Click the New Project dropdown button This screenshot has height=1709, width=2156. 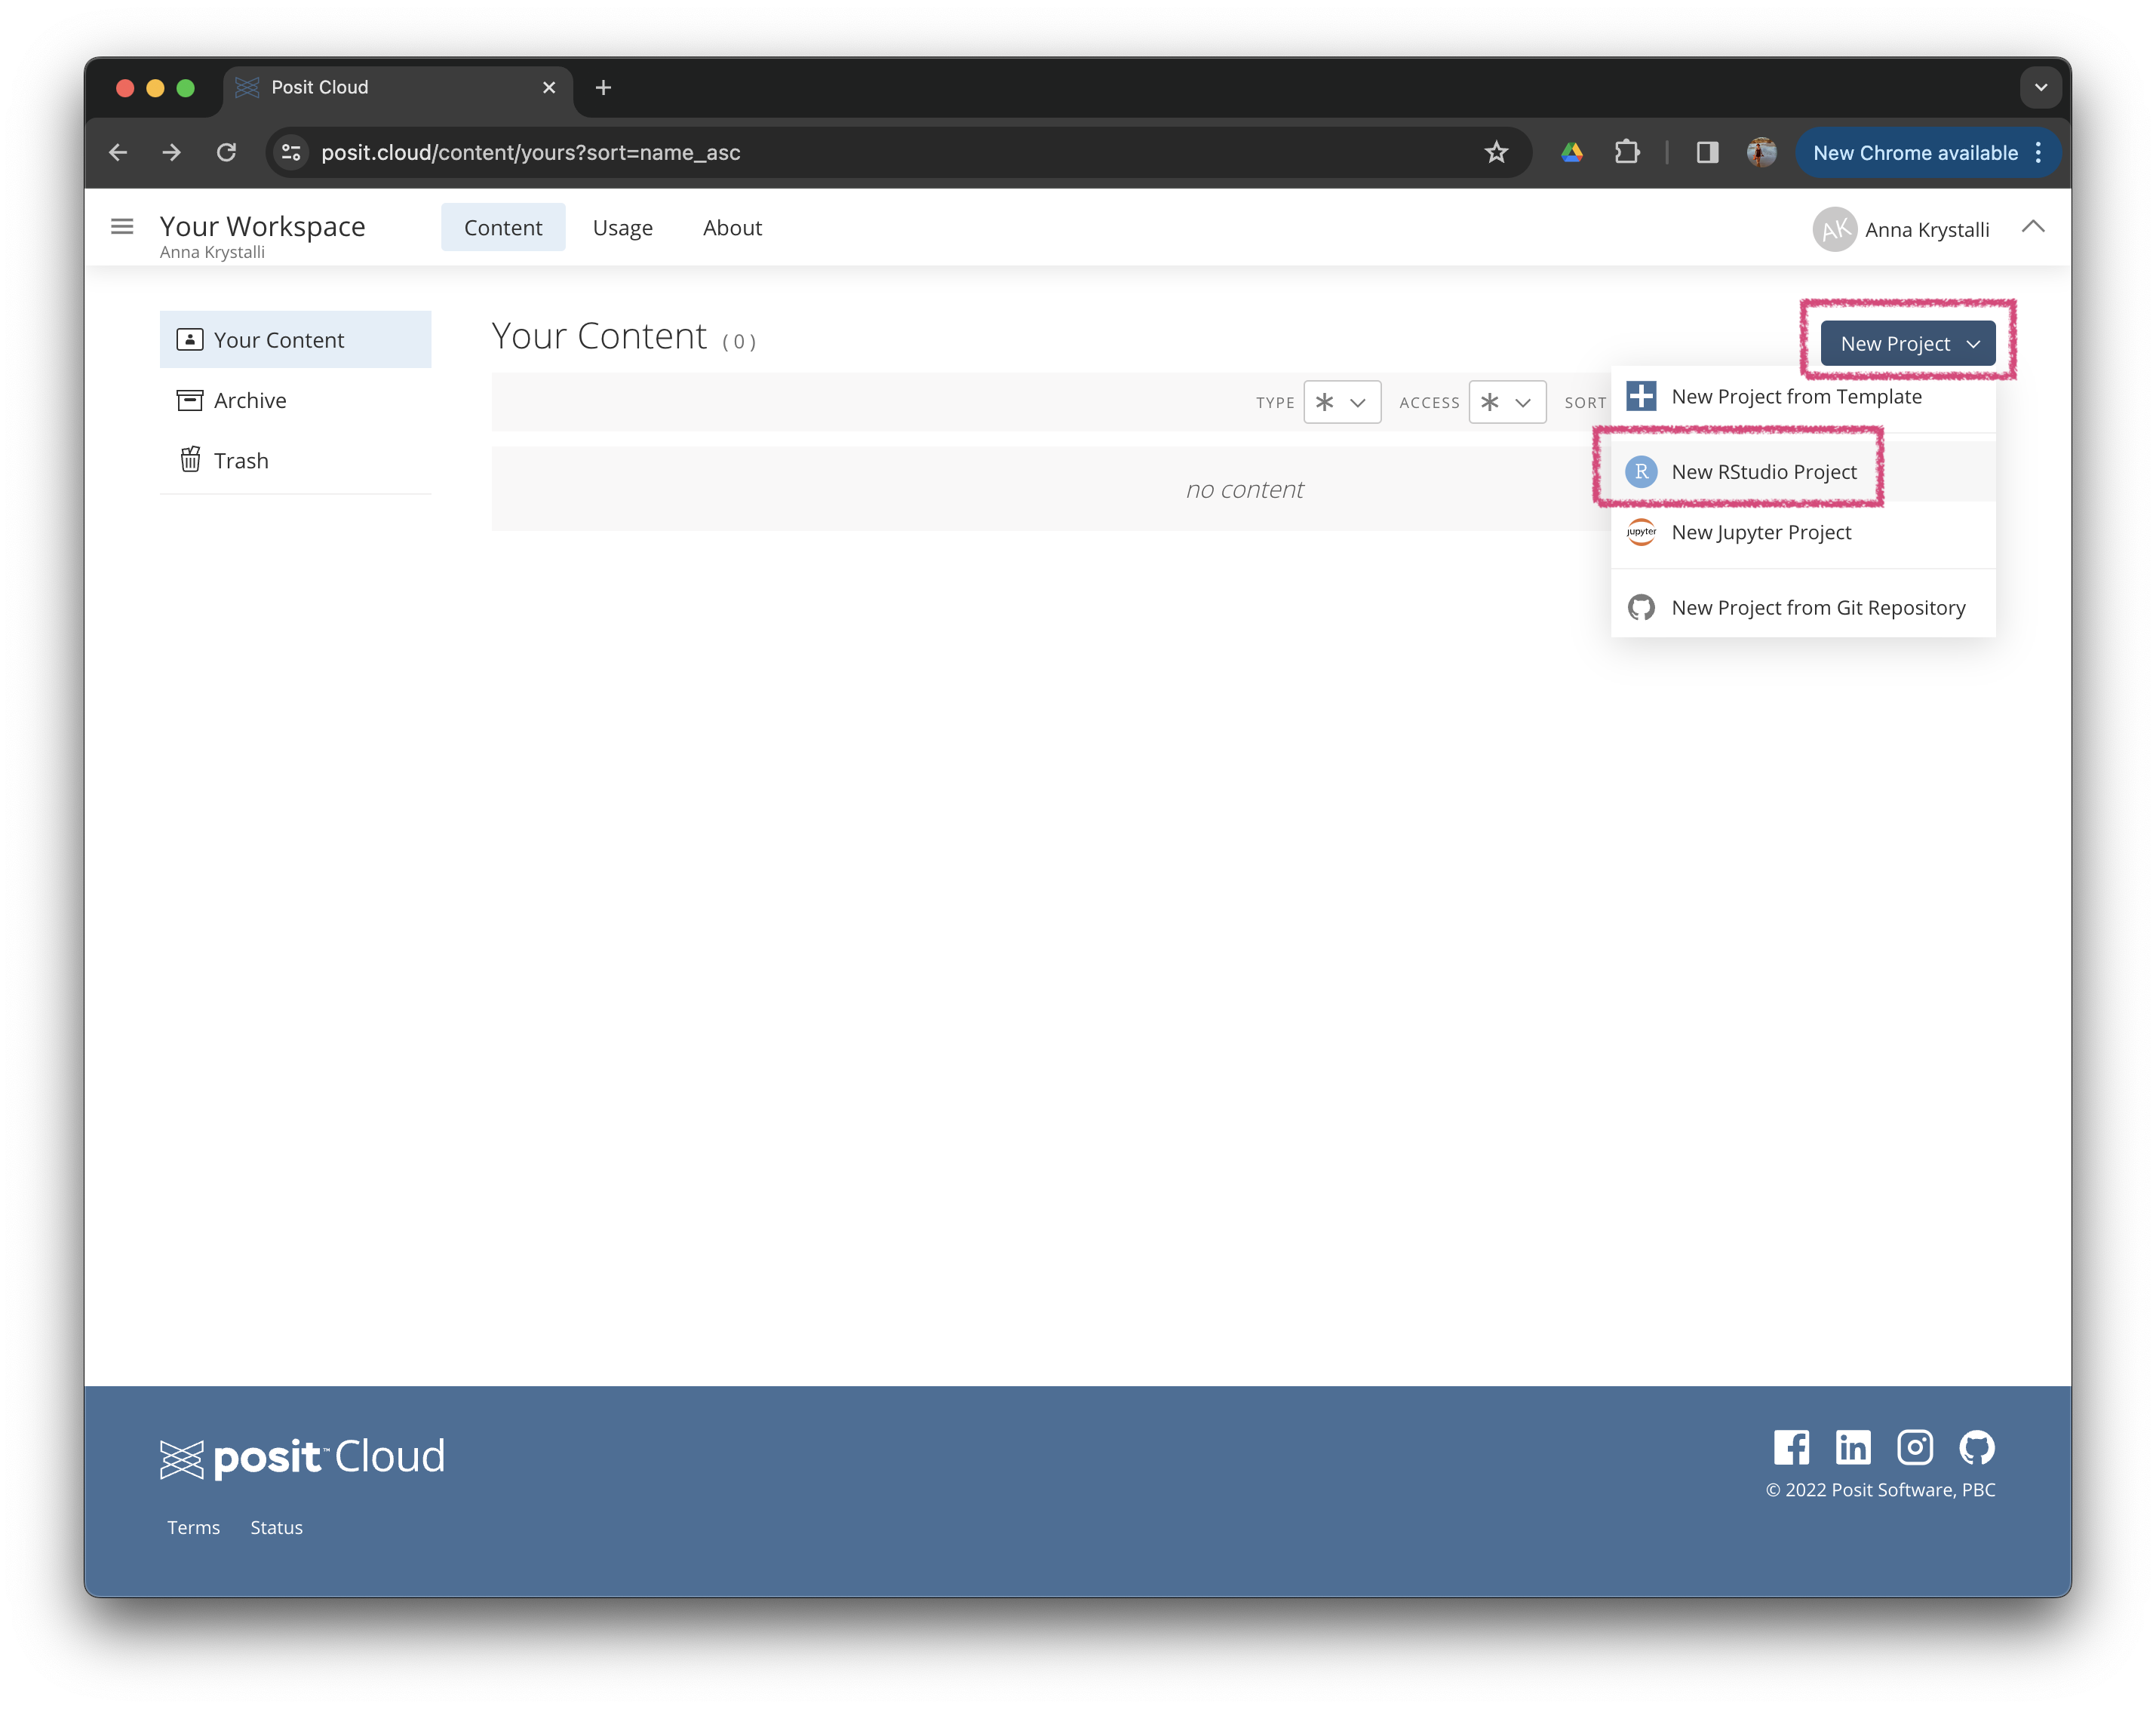coord(1908,343)
